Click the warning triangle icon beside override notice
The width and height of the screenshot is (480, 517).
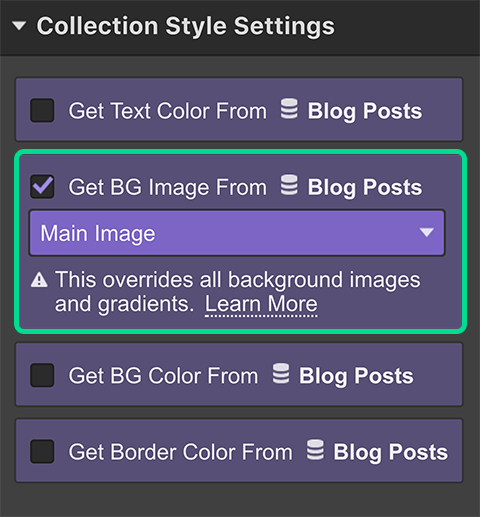(39, 280)
